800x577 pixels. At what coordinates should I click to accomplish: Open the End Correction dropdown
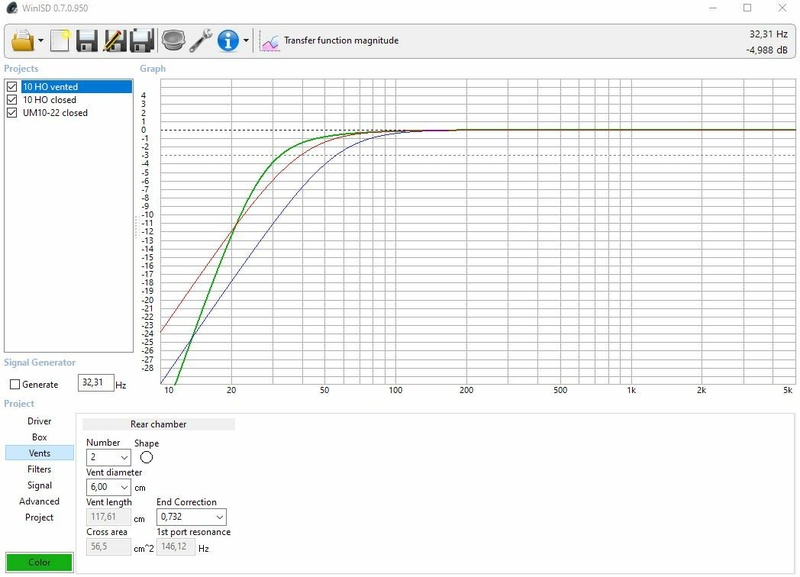pos(191,517)
